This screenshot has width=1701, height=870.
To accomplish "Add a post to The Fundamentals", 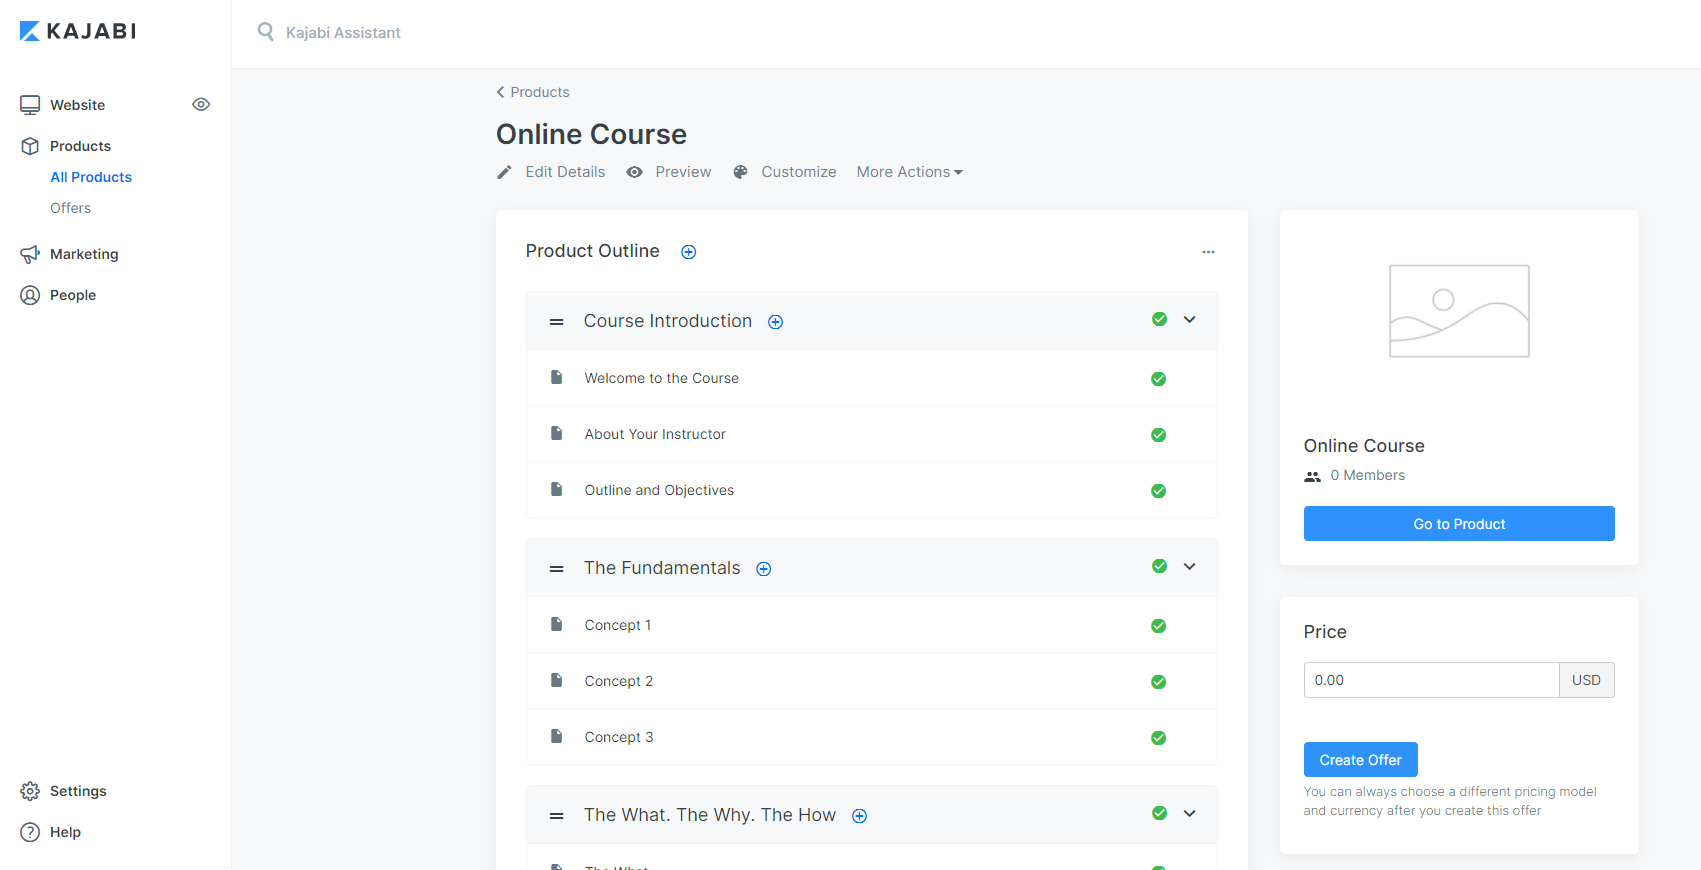I will 764,569.
